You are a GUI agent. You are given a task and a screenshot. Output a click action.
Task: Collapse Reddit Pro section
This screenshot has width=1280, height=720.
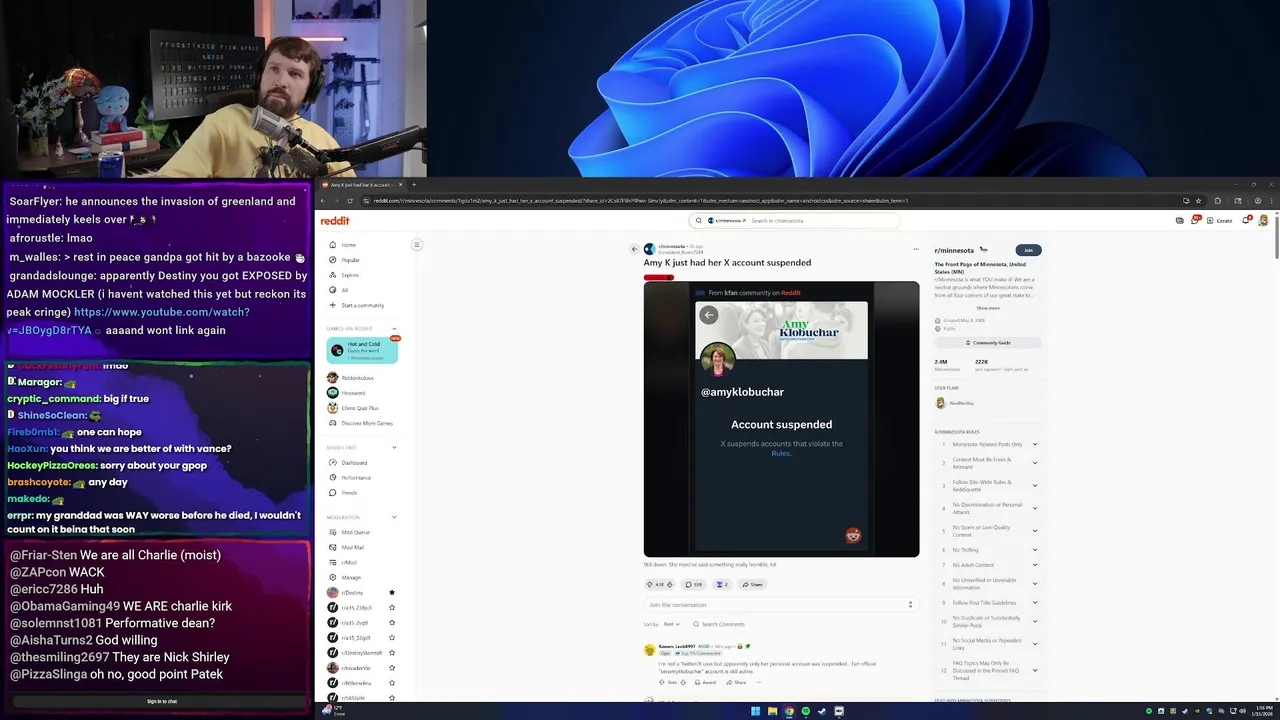[394, 447]
